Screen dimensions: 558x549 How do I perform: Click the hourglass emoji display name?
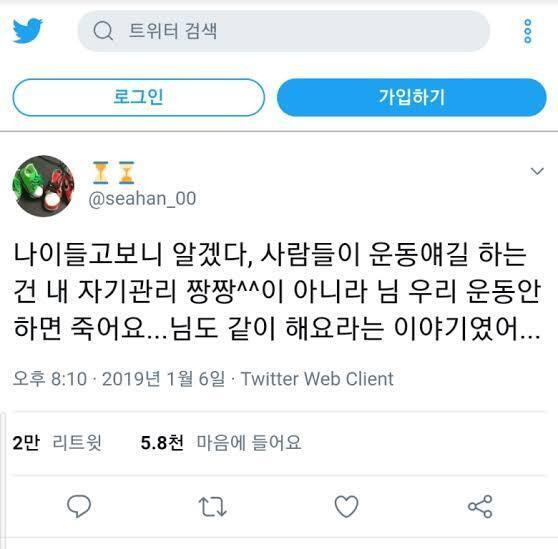point(114,173)
